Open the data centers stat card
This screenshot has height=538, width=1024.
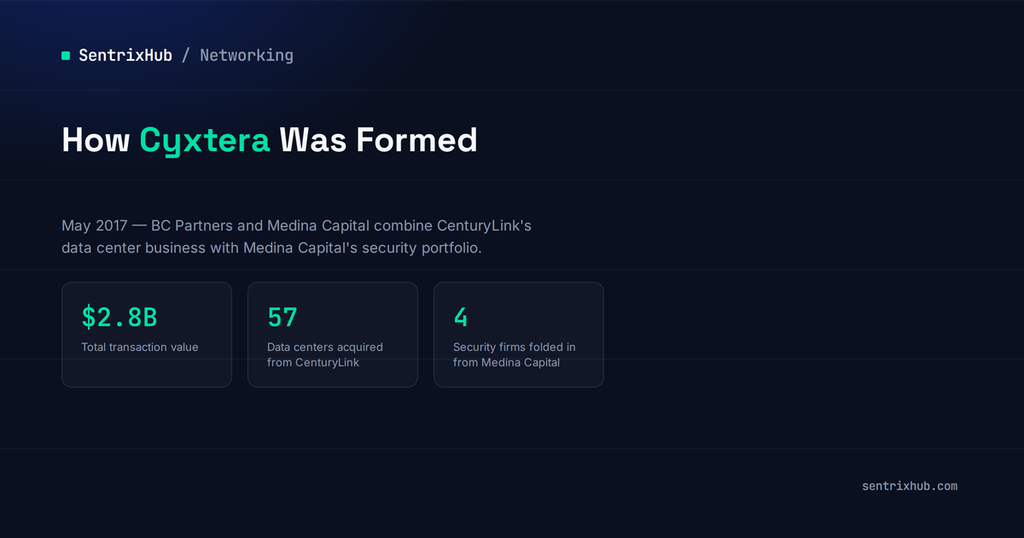332,335
